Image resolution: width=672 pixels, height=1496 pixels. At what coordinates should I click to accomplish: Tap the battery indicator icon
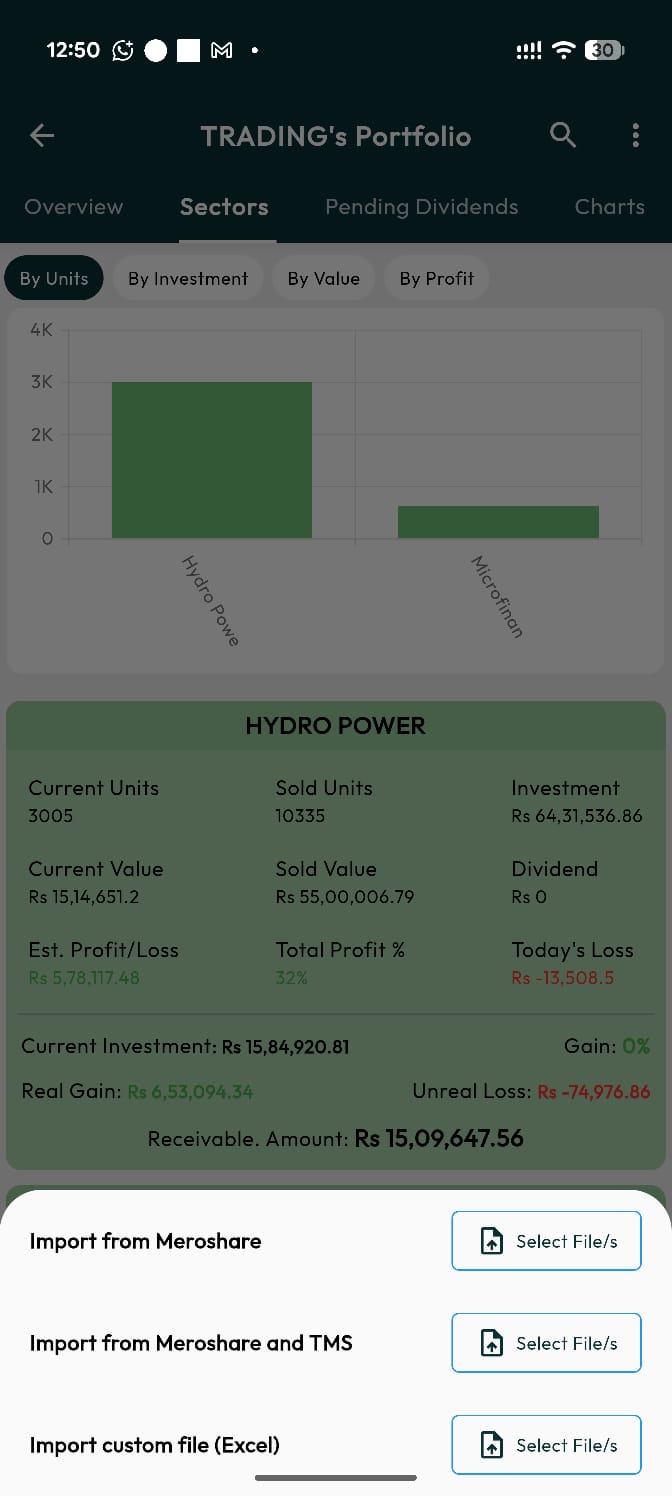[604, 50]
